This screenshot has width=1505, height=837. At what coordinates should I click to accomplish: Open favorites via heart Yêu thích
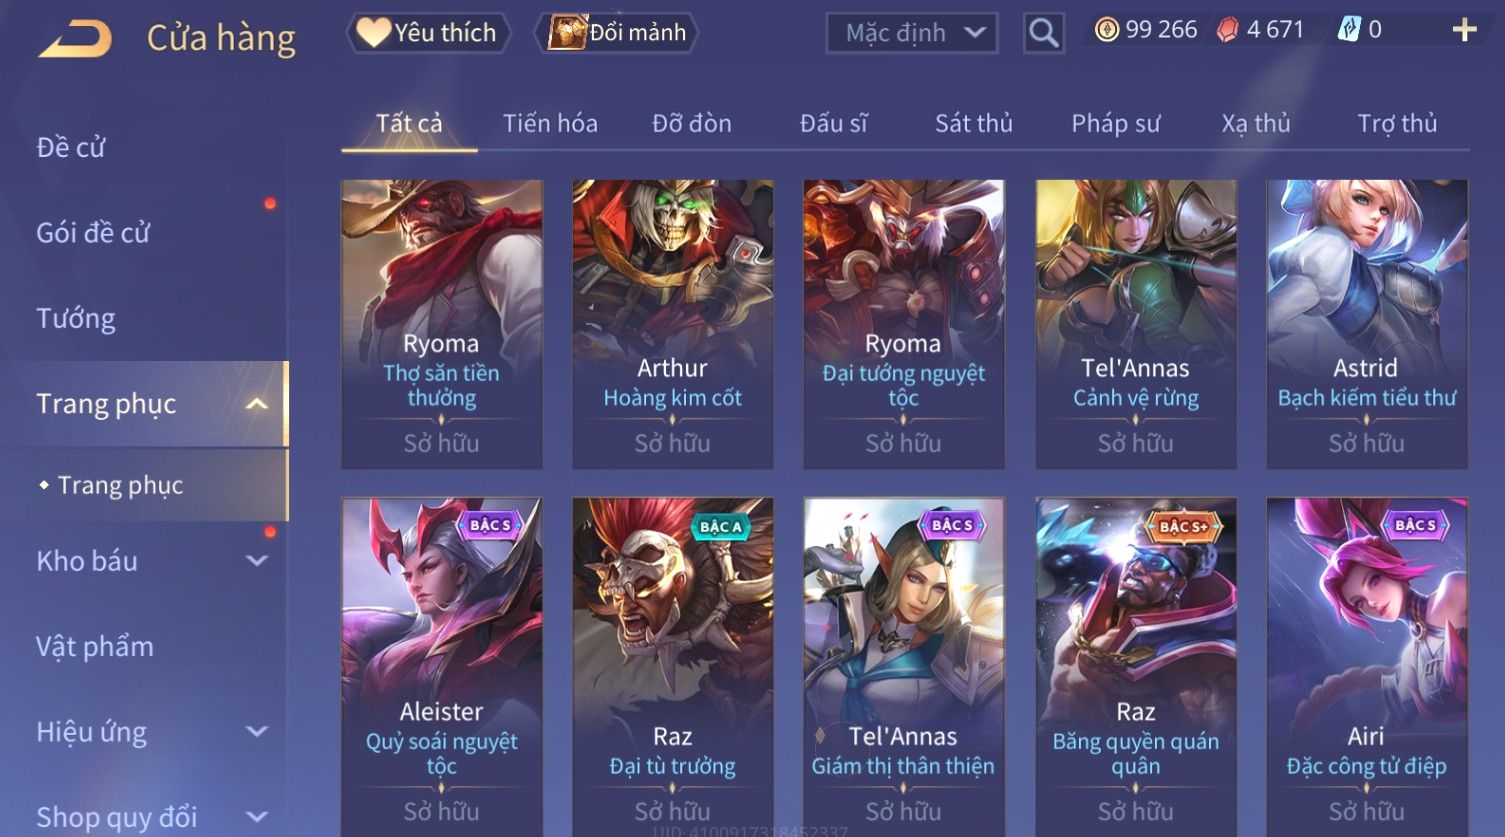pyautogui.click(x=429, y=33)
